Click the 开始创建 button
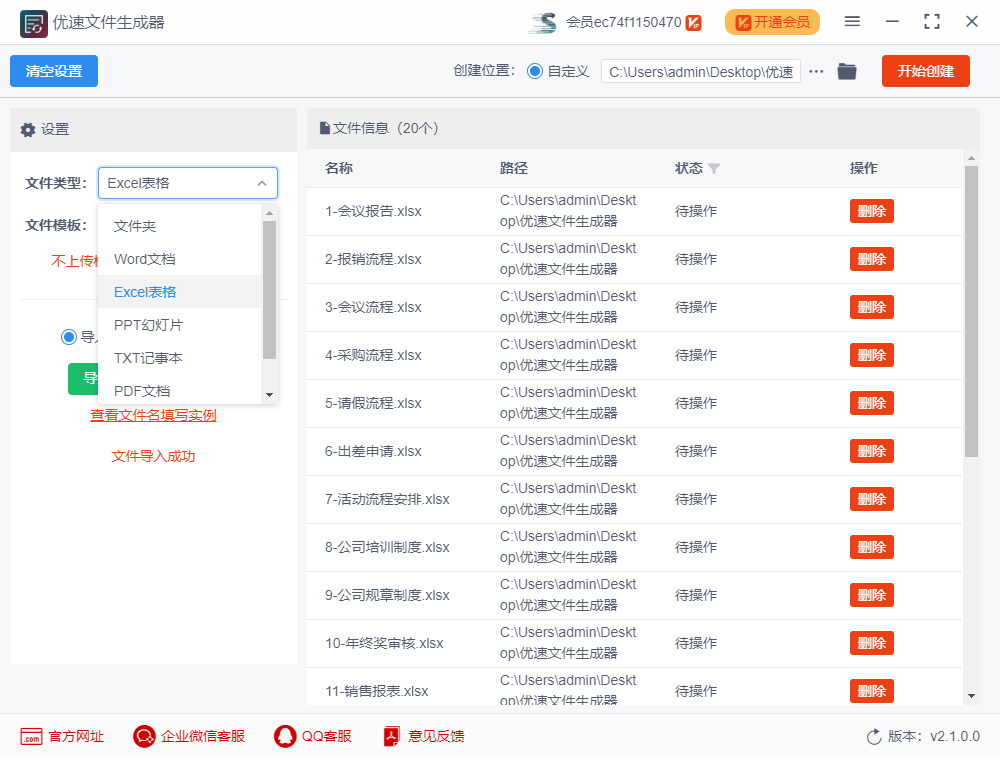Viewport: 1000px width, 760px height. tap(925, 71)
